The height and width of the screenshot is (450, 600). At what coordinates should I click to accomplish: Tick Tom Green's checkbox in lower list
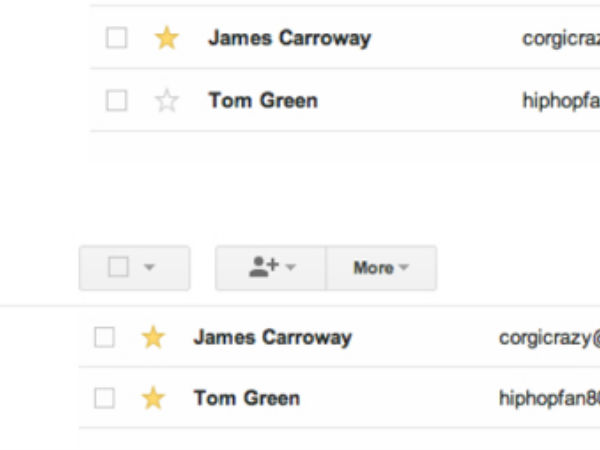click(104, 398)
